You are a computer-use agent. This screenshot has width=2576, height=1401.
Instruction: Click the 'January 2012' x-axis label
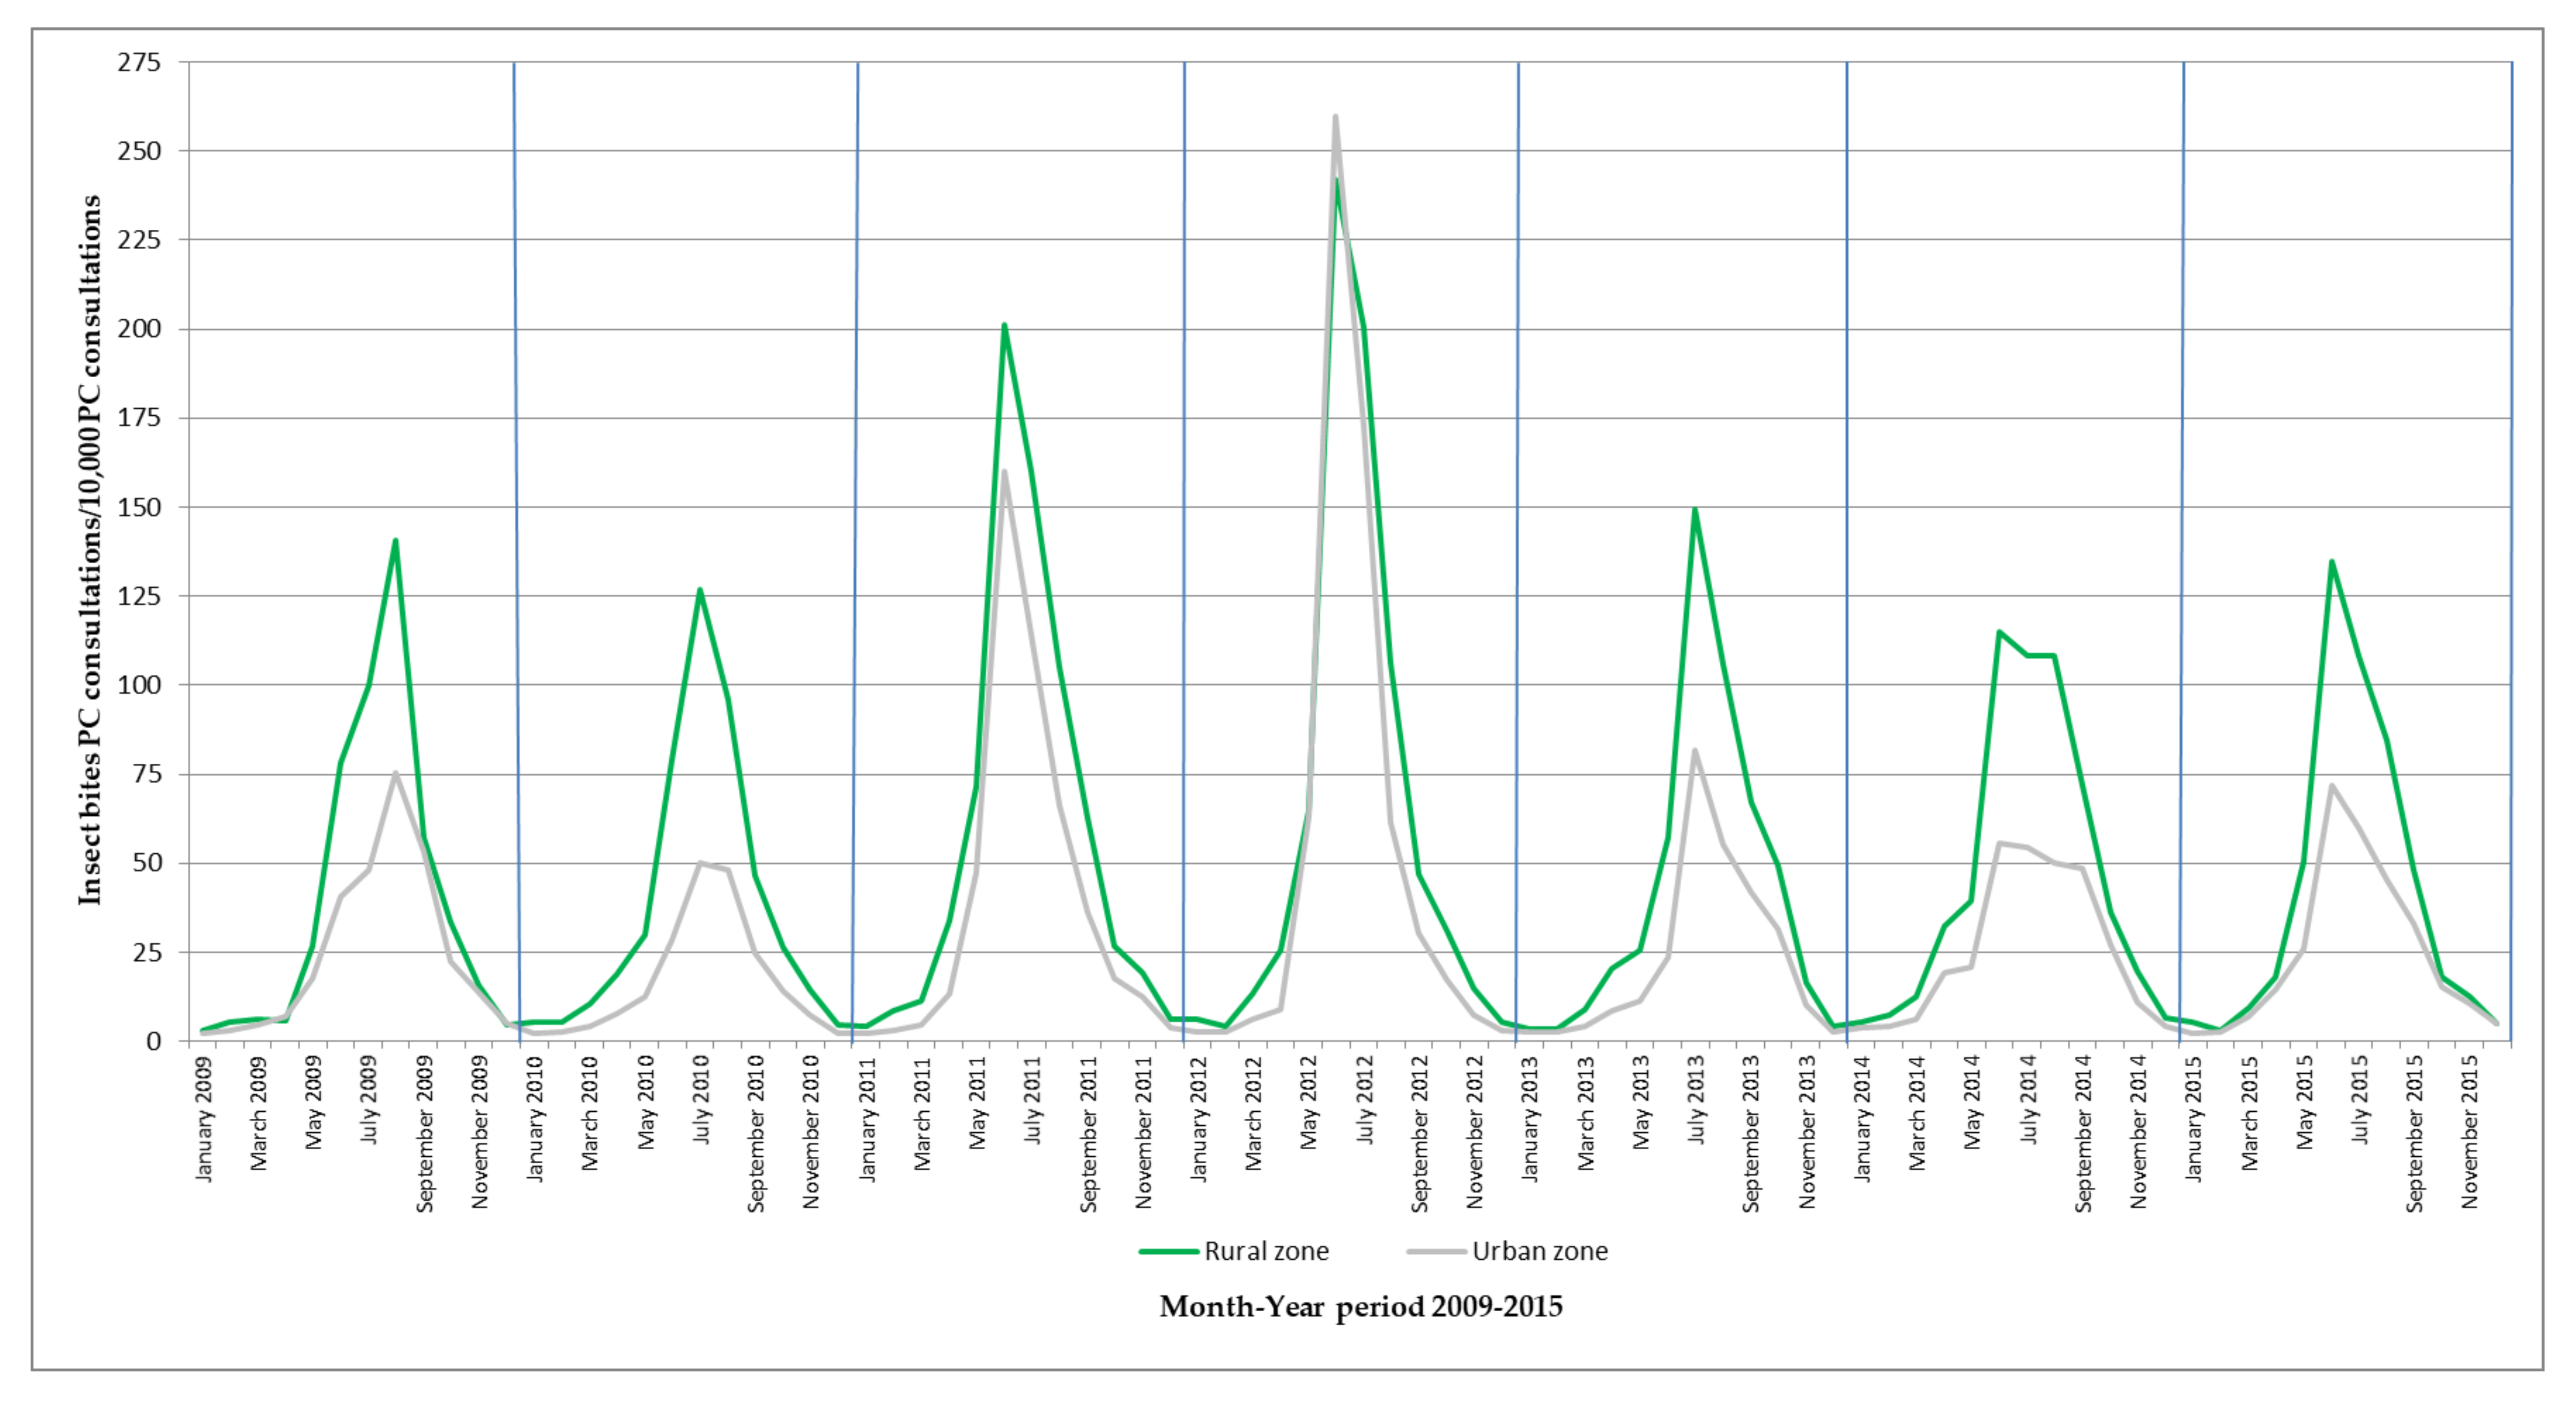point(1199,1120)
